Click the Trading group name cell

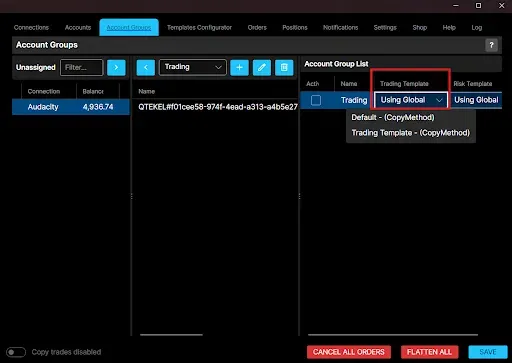354,100
